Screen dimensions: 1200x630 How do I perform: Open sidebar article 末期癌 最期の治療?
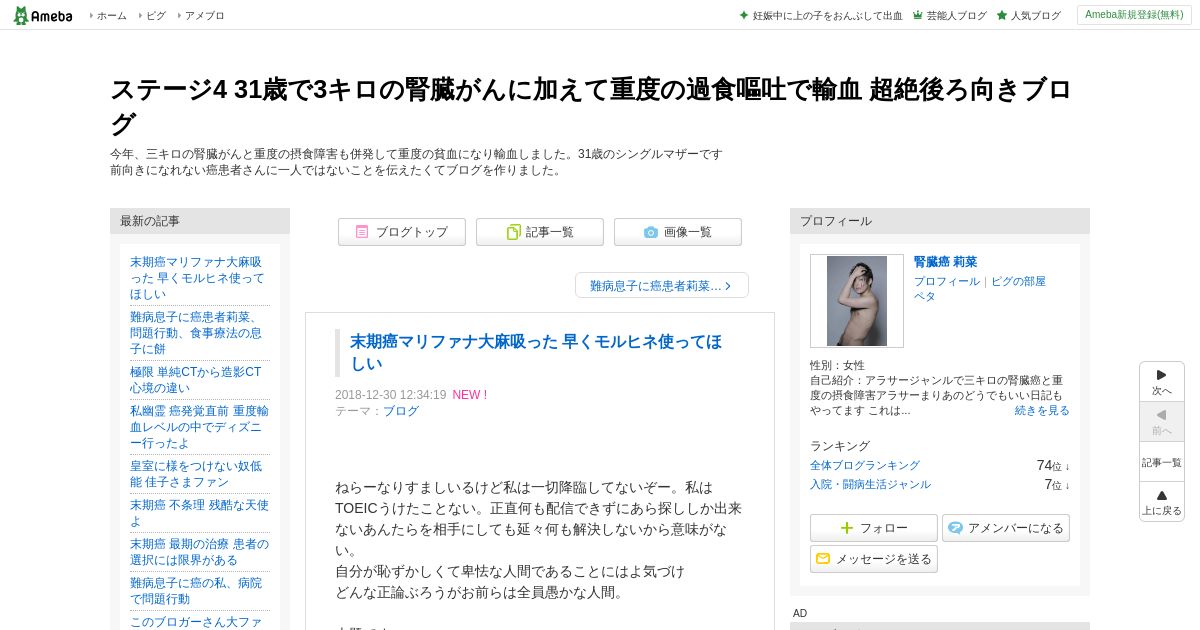[x=198, y=552]
